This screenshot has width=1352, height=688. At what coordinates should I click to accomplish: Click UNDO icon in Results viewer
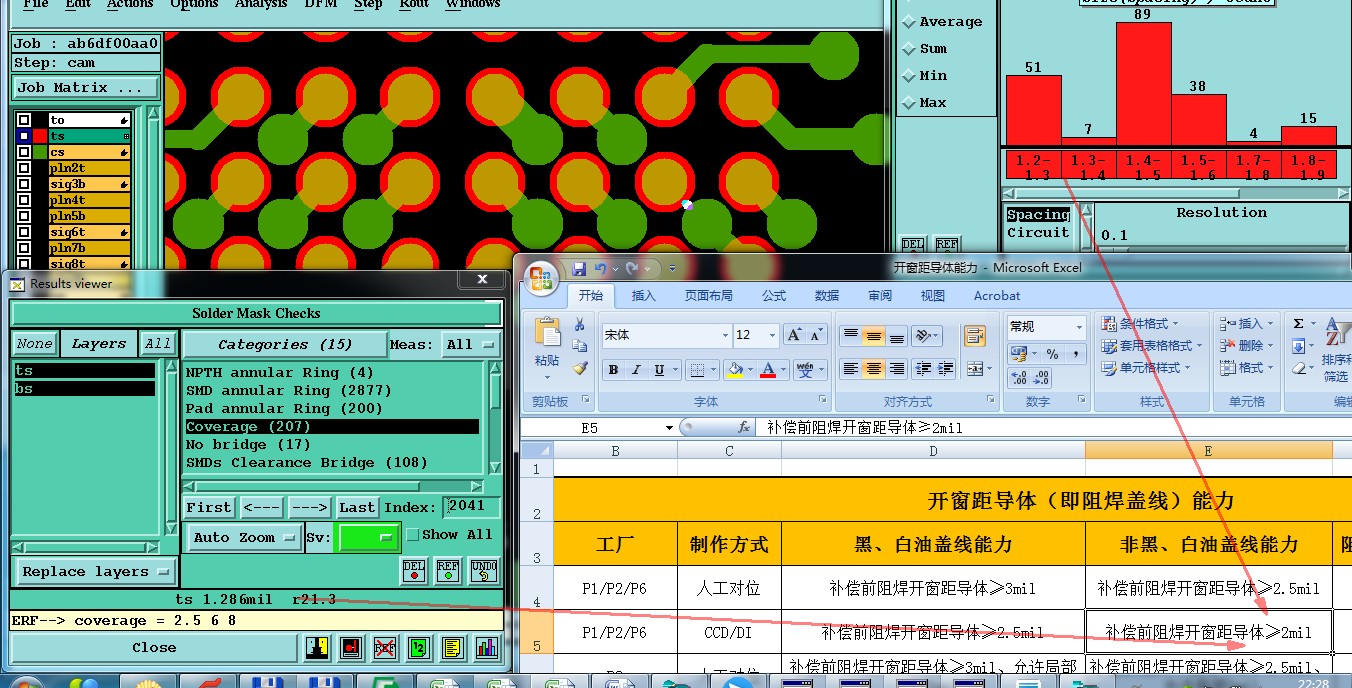coord(483,571)
